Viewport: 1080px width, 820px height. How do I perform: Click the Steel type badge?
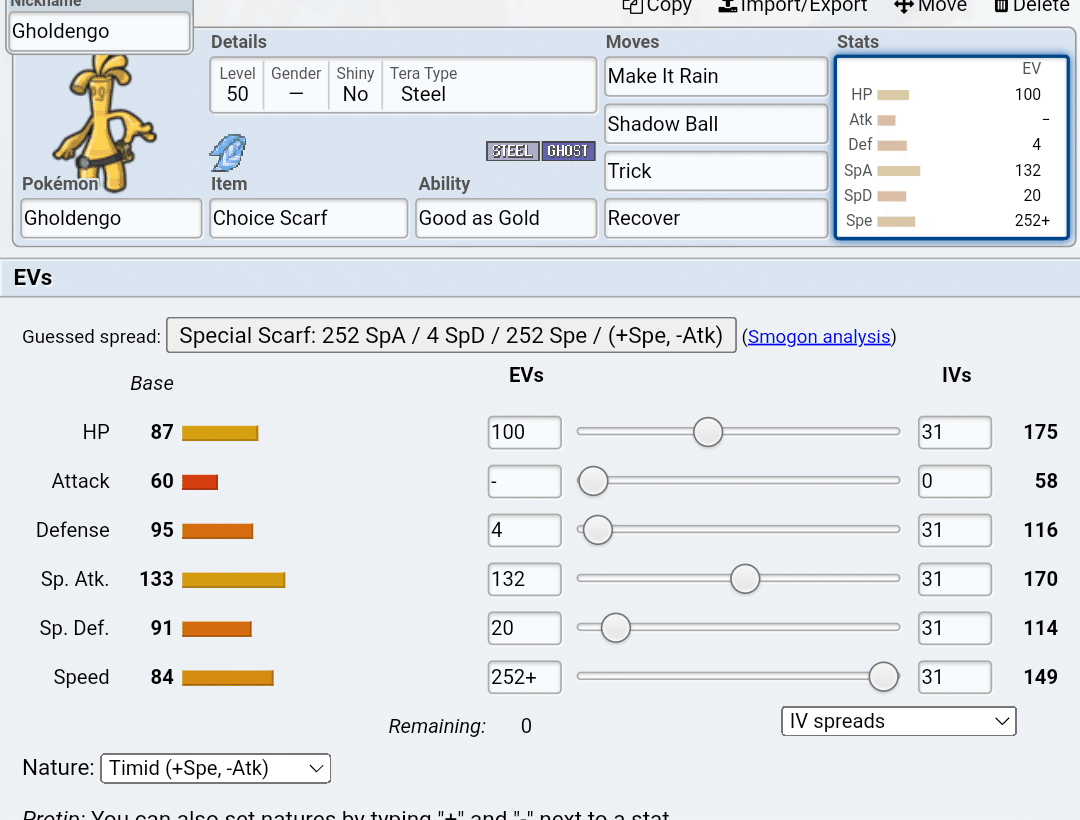click(512, 151)
